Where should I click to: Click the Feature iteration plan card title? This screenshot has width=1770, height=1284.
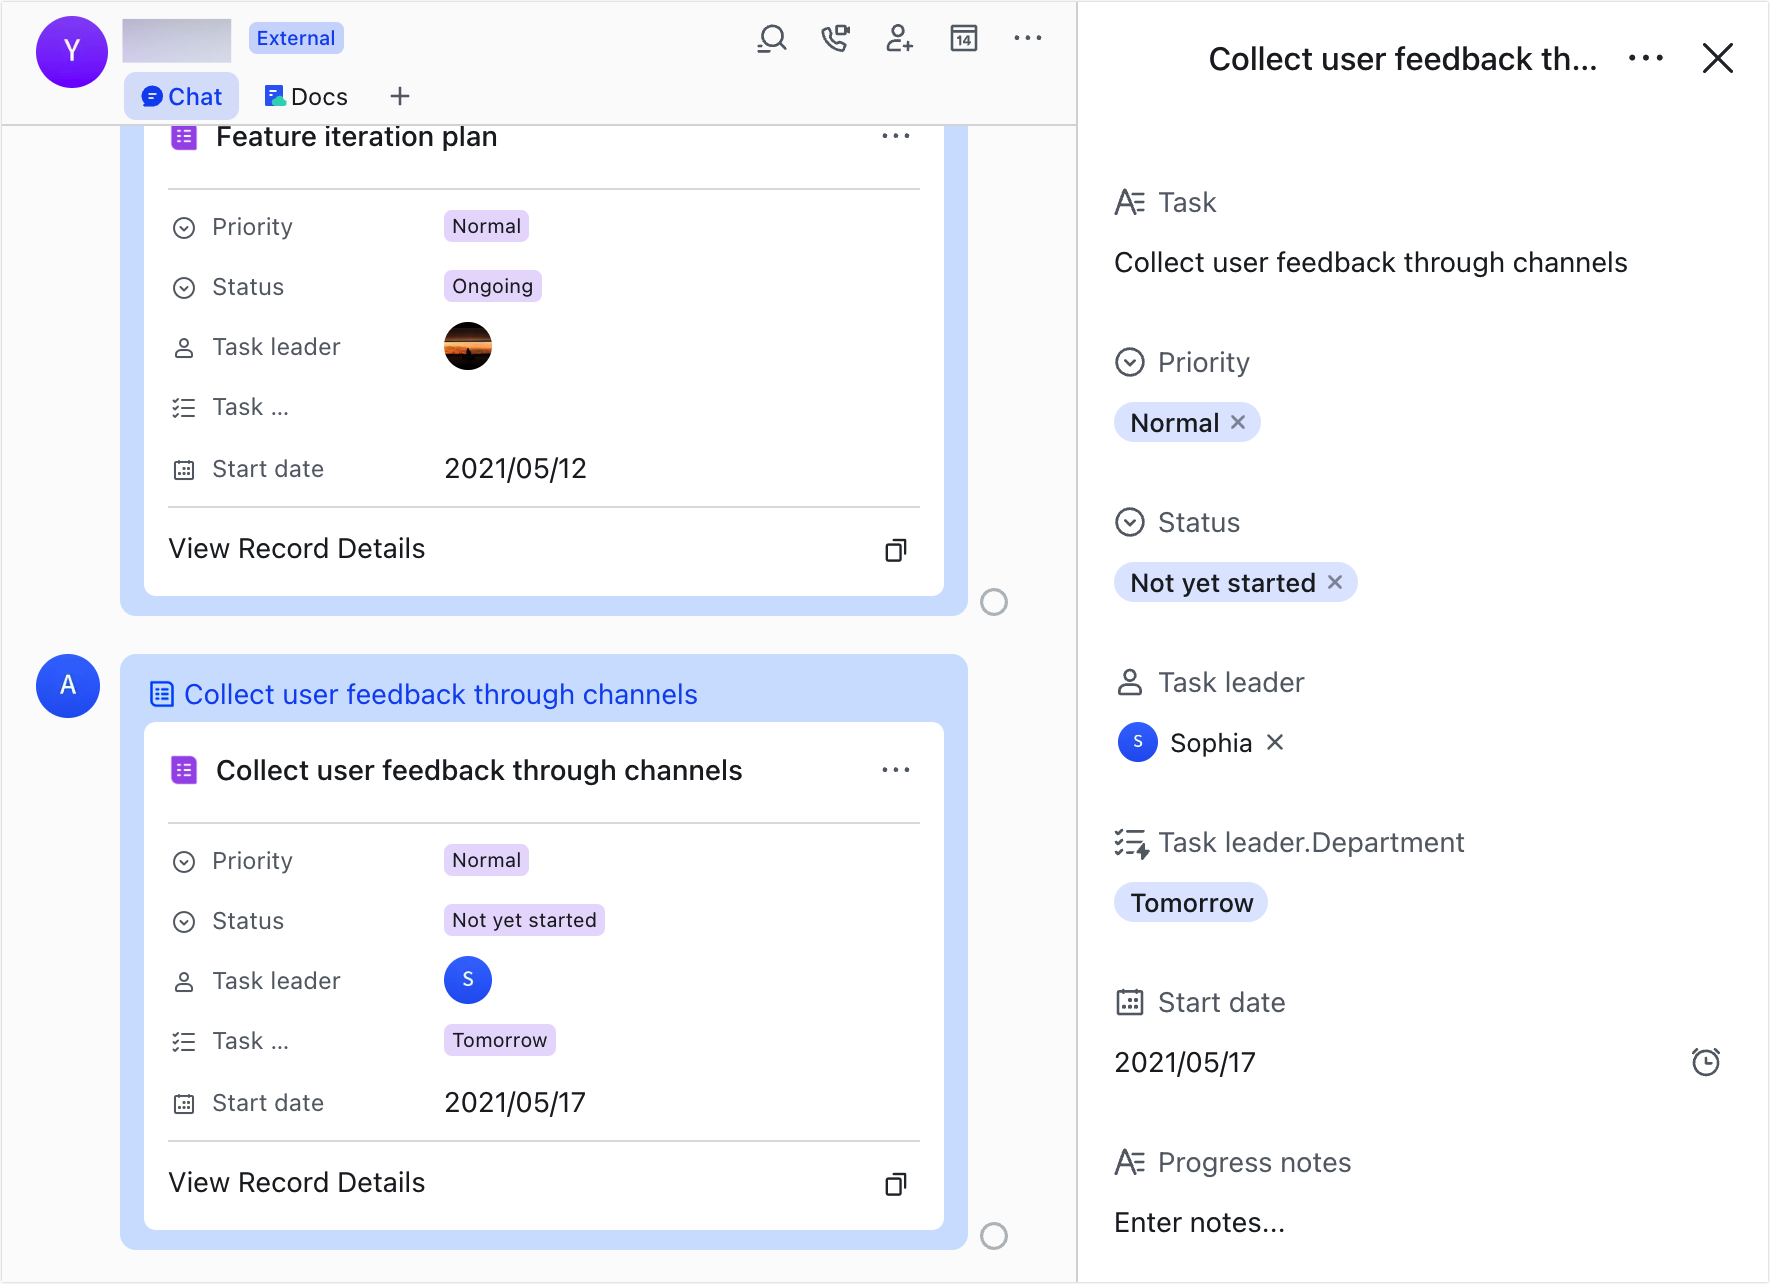pyautogui.click(x=357, y=136)
